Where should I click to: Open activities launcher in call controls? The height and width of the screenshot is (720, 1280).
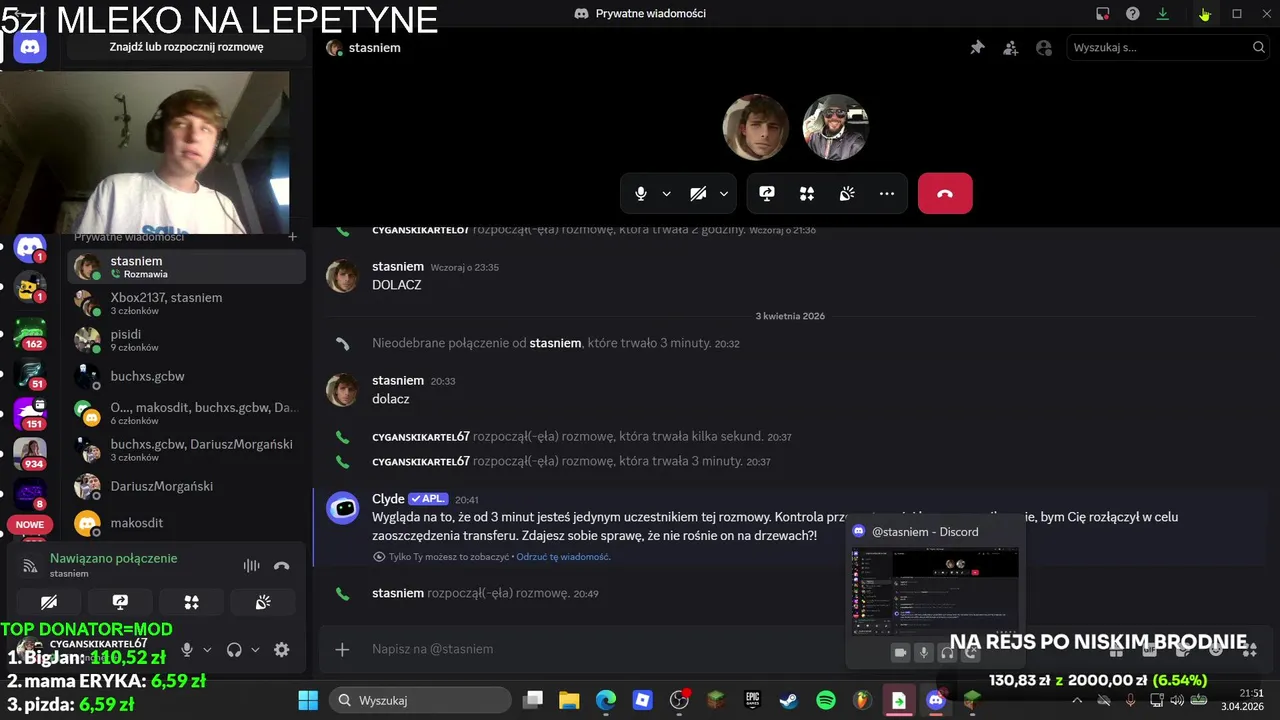pos(807,194)
